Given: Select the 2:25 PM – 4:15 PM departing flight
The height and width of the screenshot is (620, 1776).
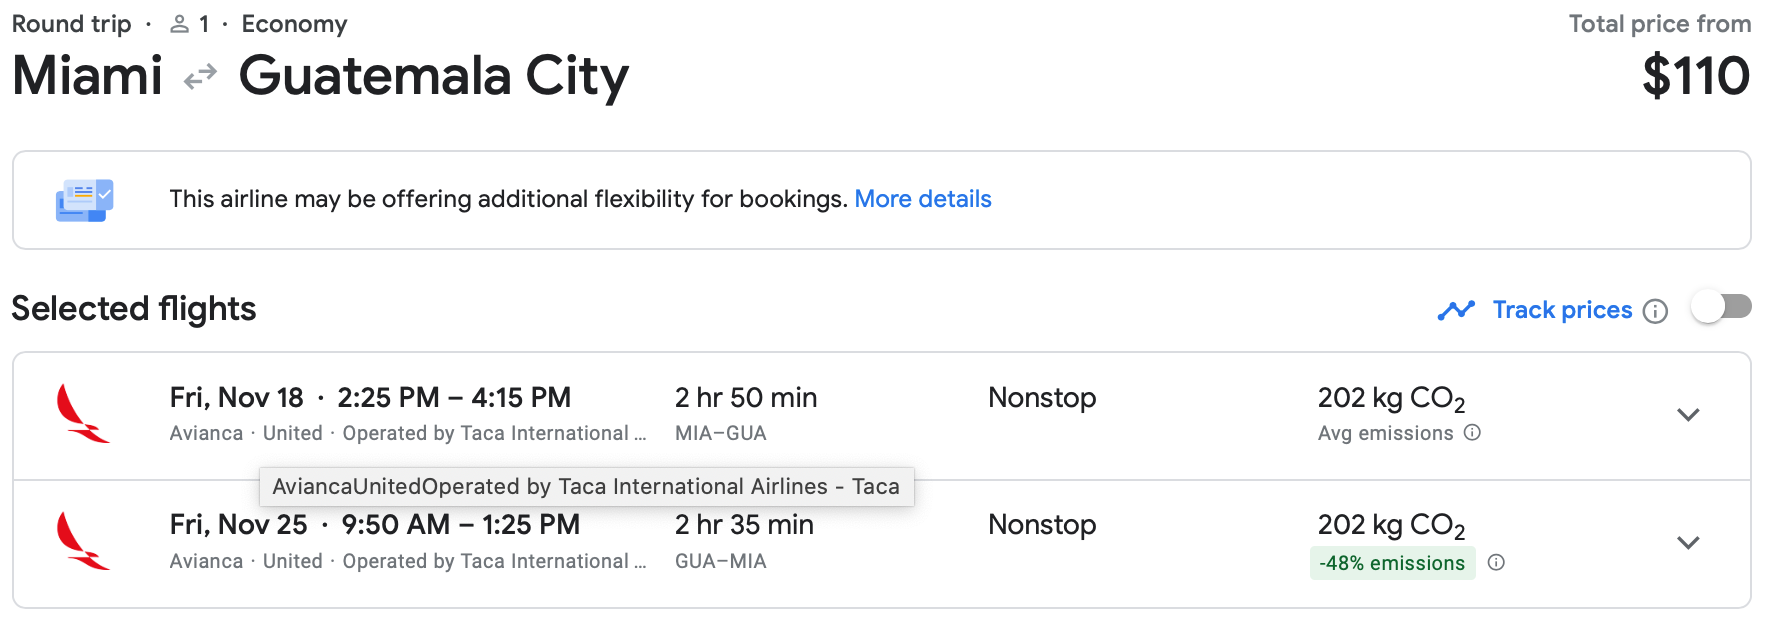Looking at the screenshot, I should tap(454, 398).
